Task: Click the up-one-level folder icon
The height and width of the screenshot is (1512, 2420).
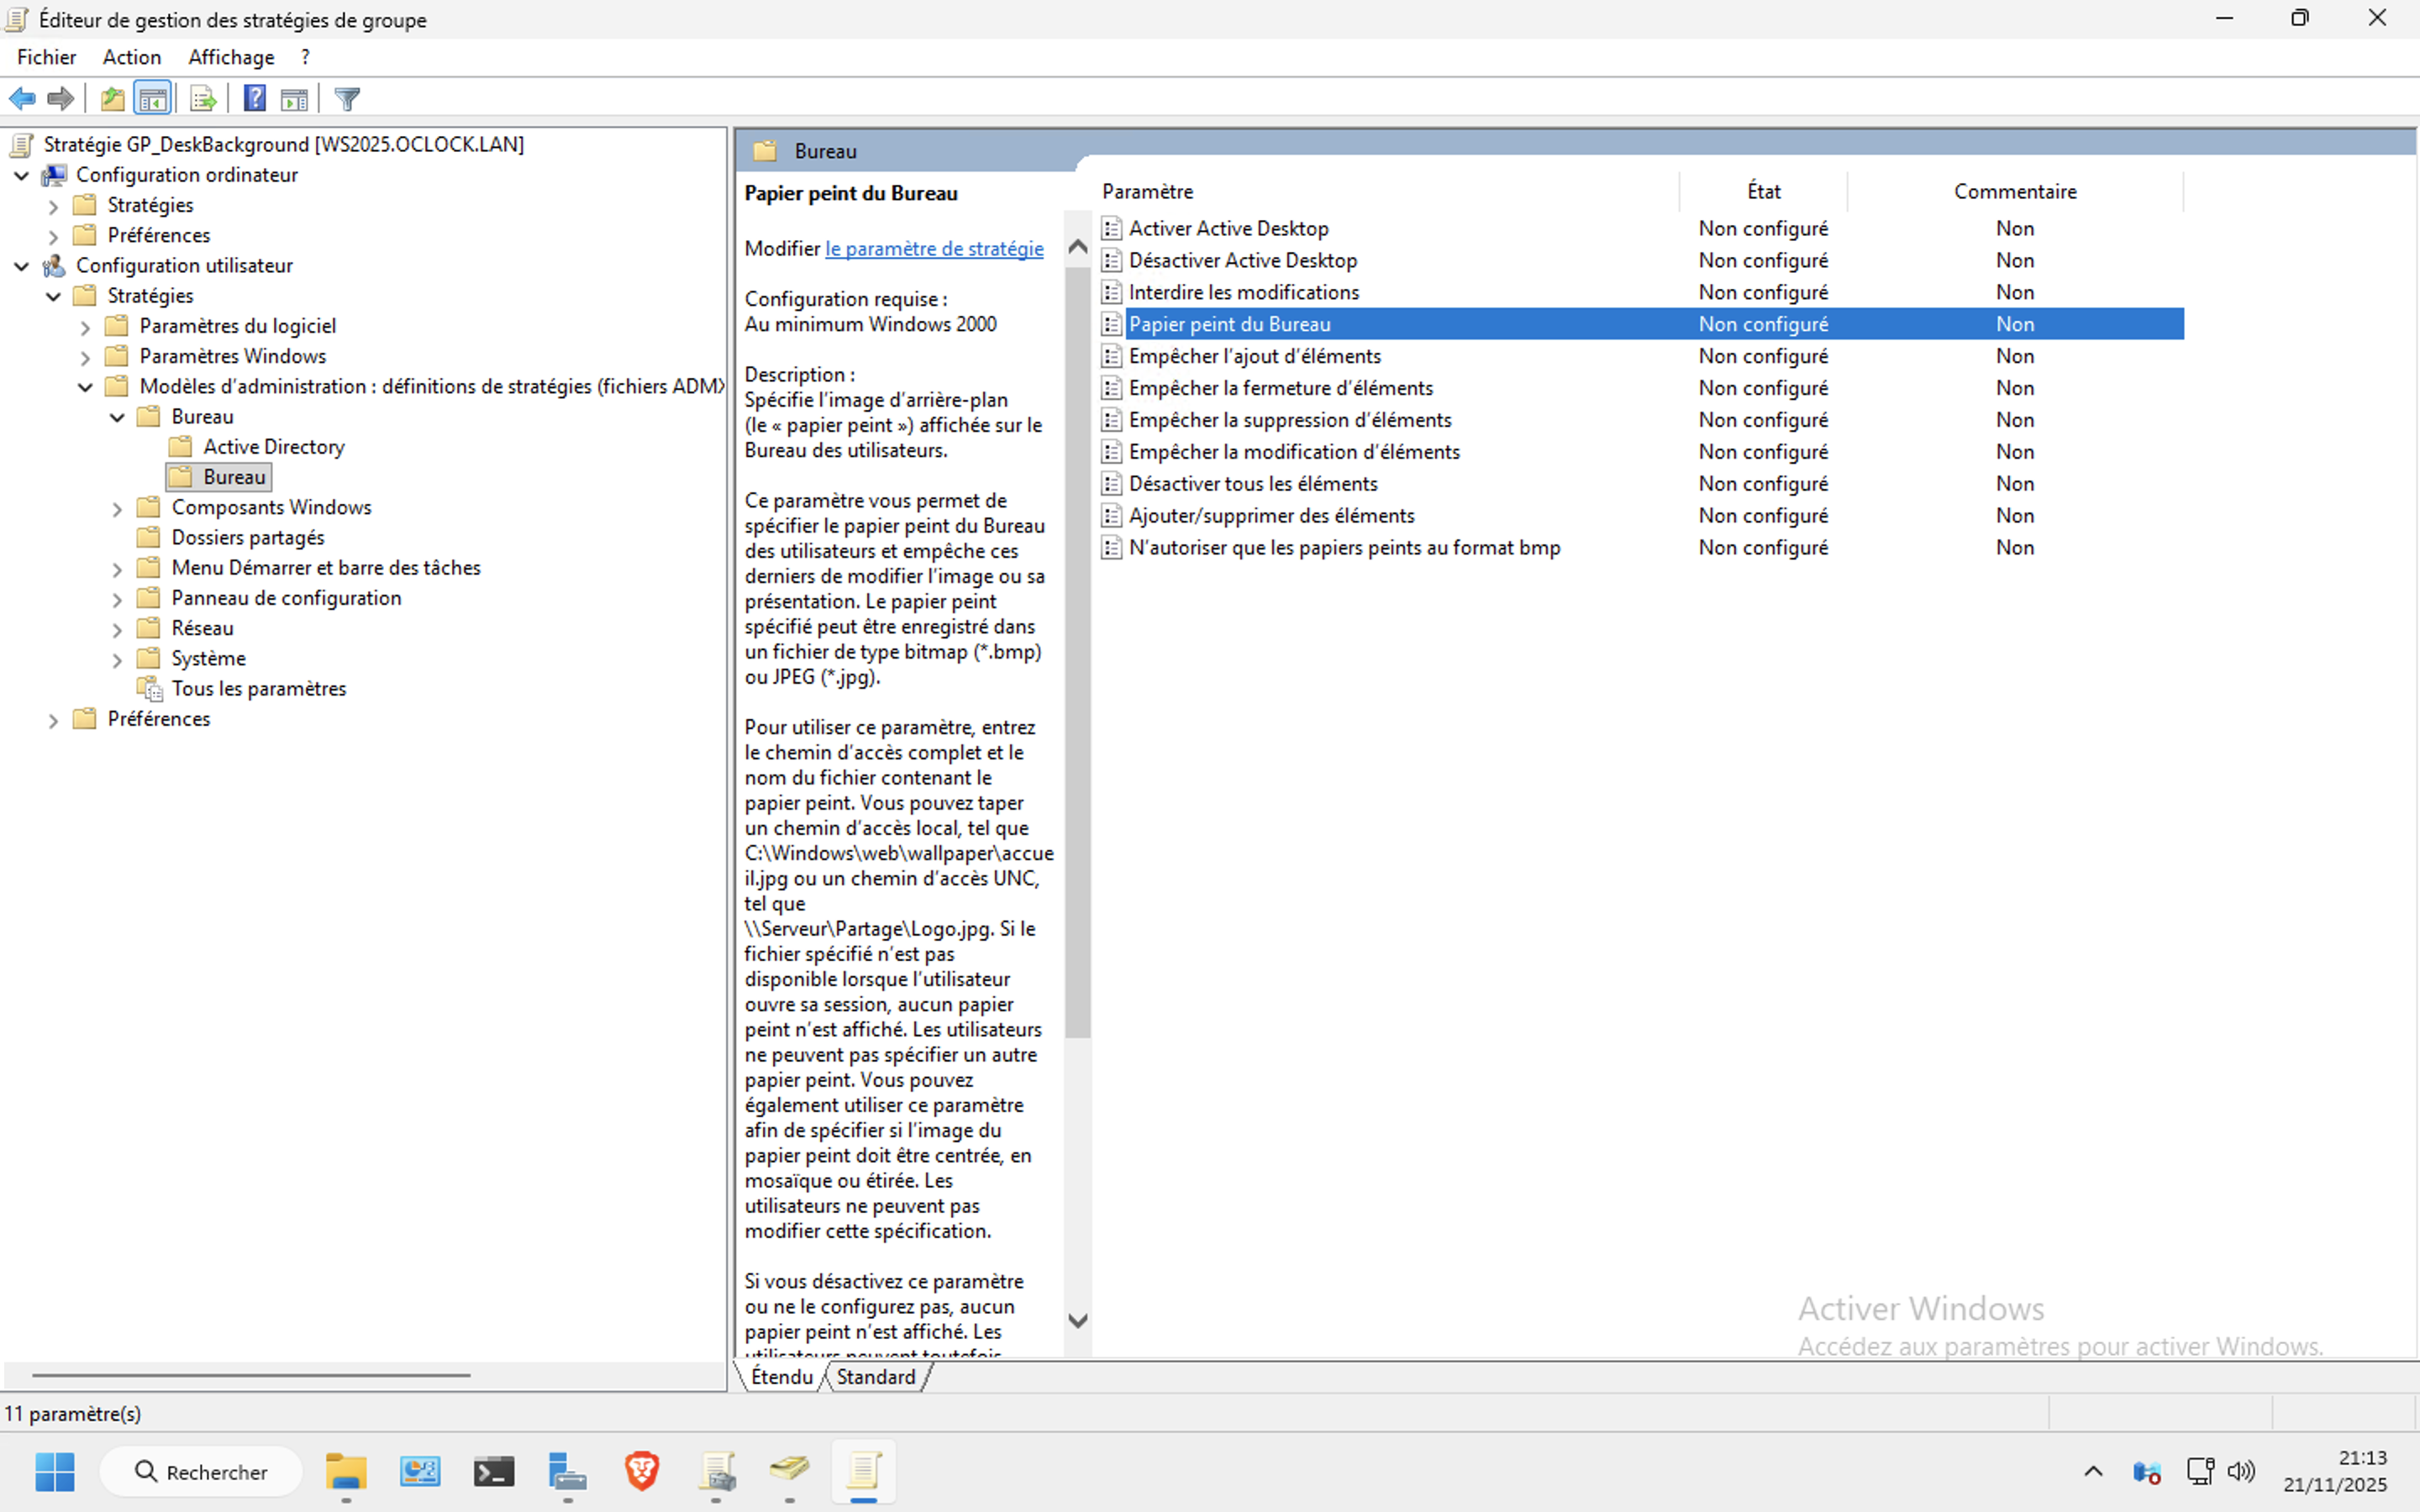Action: (x=113, y=99)
